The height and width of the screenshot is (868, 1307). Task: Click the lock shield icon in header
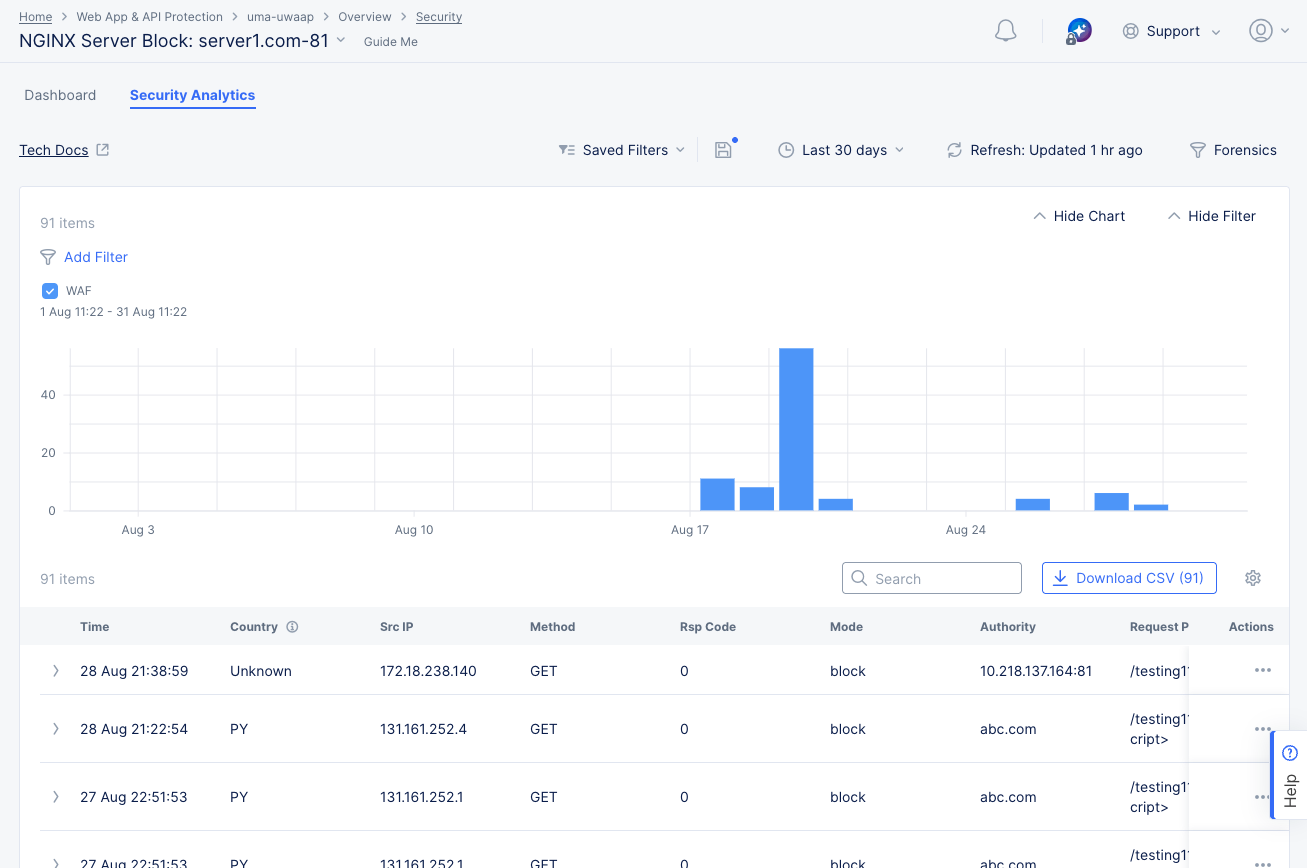point(1079,30)
